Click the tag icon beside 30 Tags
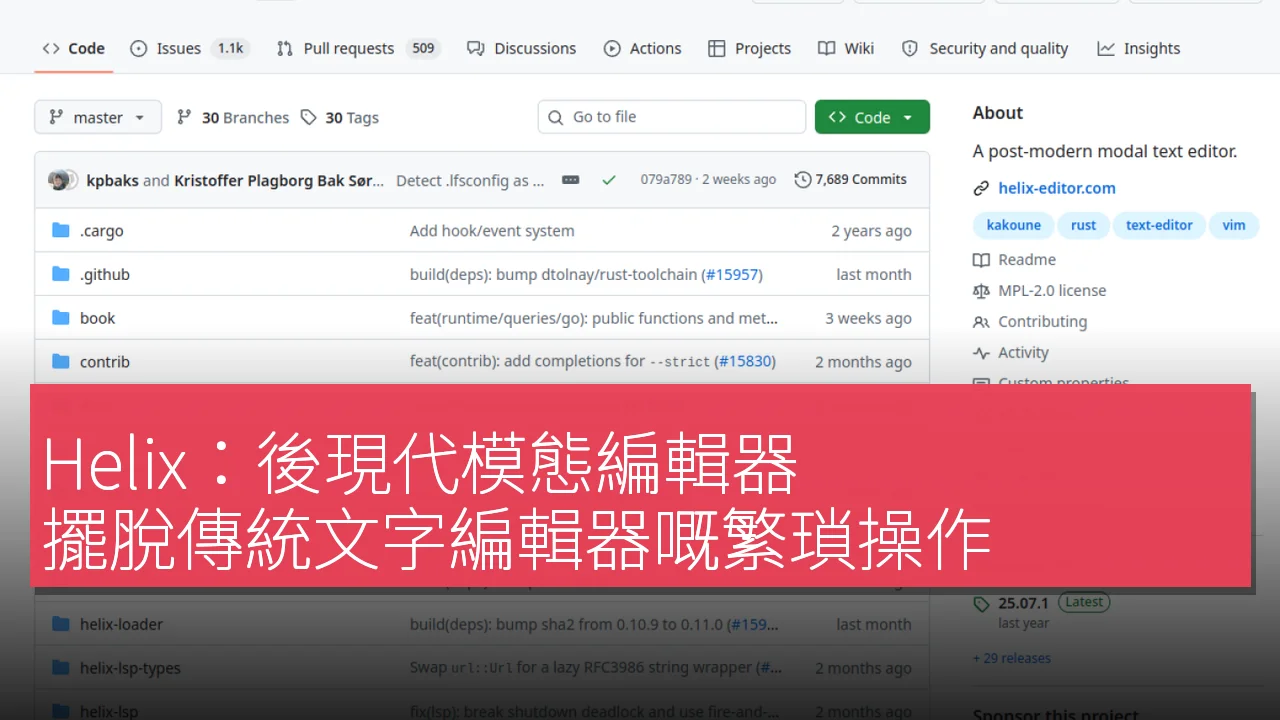The width and height of the screenshot is (1280, 720). (x=309, y=117)
